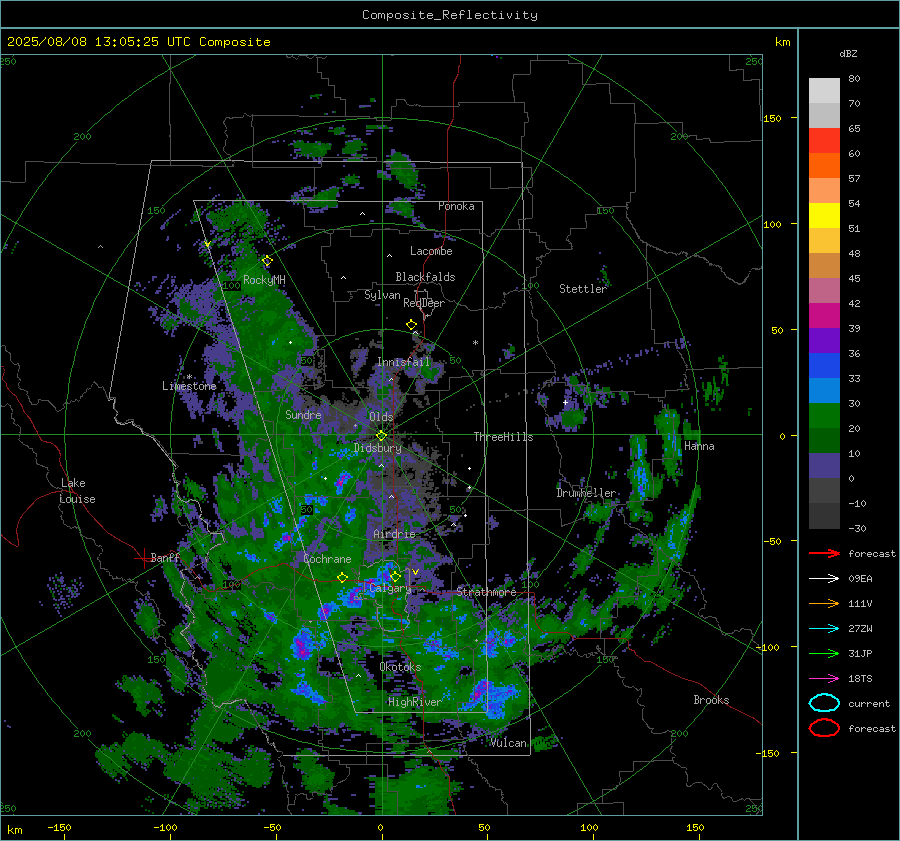Click the Sylvan label
The height and width of the screenshot is (841, 900).
click(382, 295)
